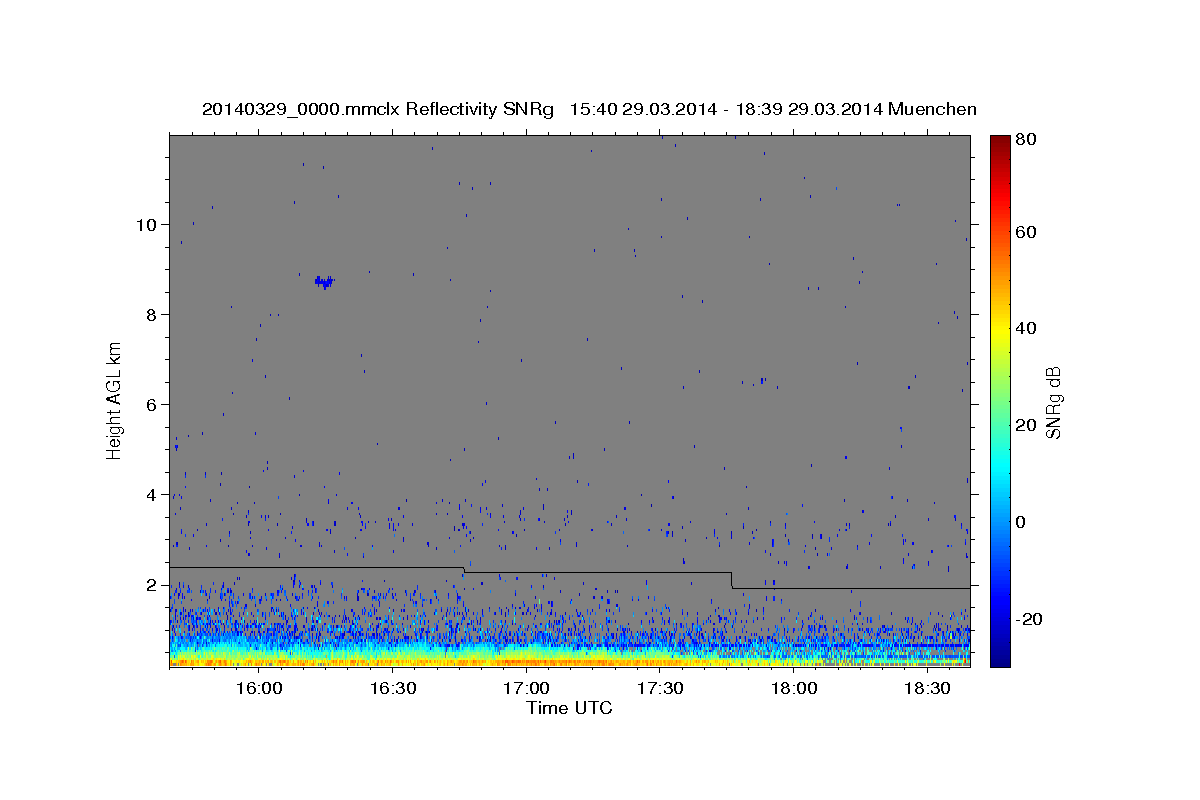
Task: Click the 18:00 time tick label
Action: pyautogui.click(x=793, y=689)
